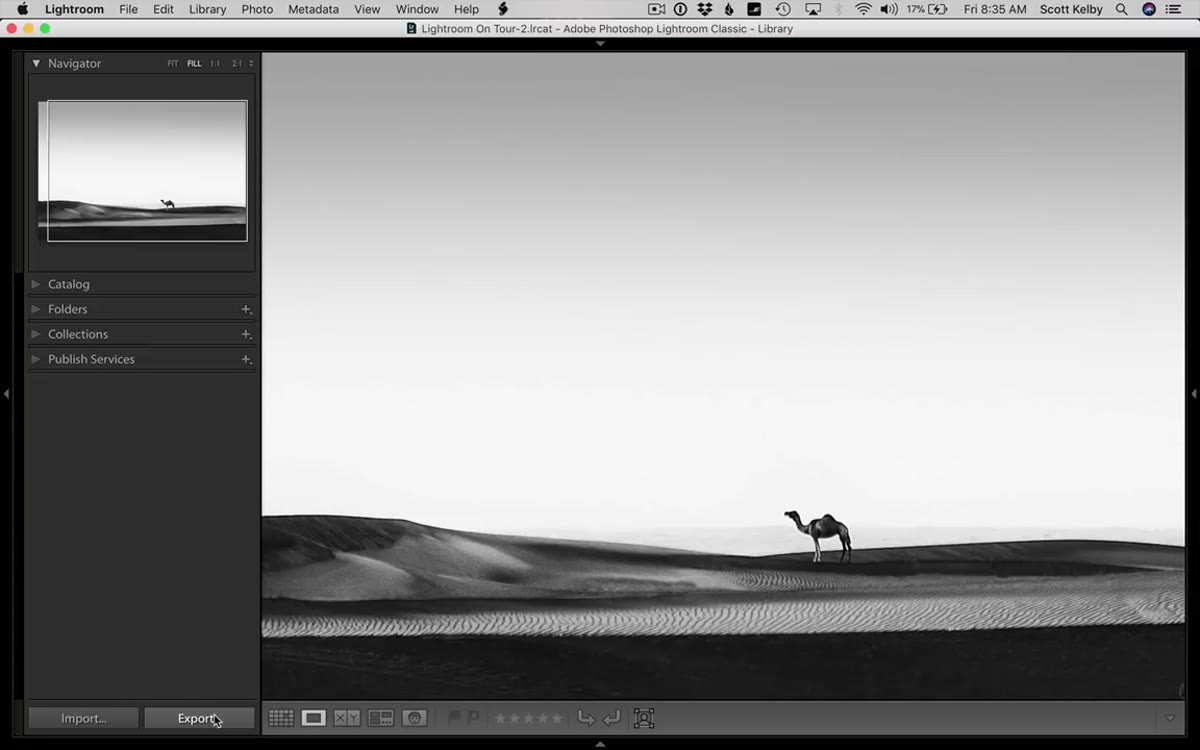The image size is (1200, 750).
Task: Click the Scott Kelby user name
Action: point(1071,9)
